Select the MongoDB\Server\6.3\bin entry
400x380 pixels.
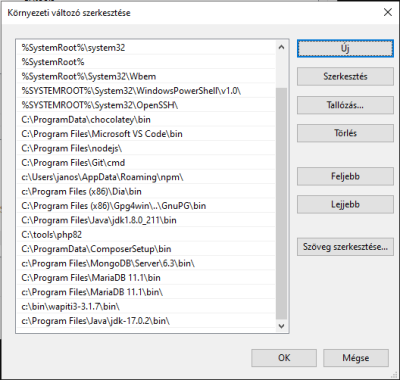(x=146, y=263)
